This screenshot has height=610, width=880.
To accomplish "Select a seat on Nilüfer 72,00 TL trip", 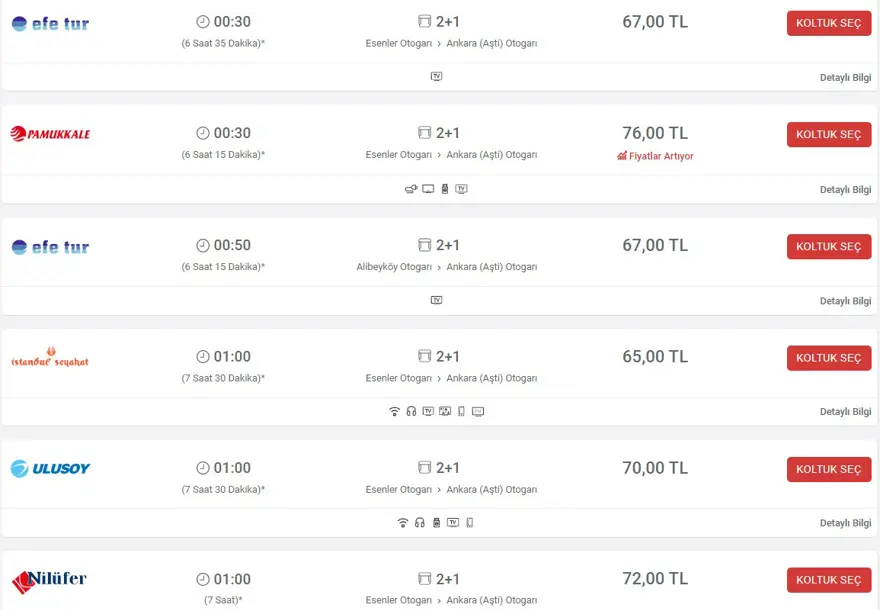I will (x=828, y=580).
